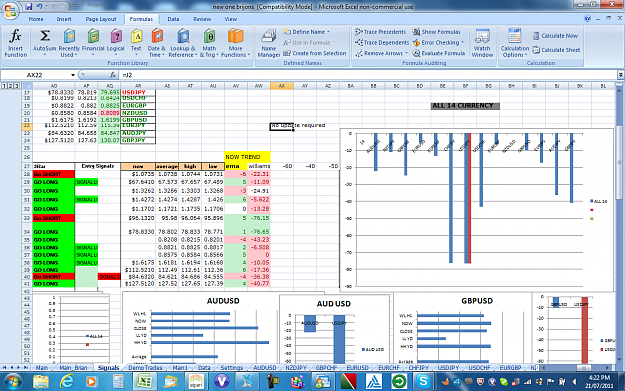The height and width of the screenshot is (391, 625).
Task: Open Date & Time functions
Action: [155, 43]
